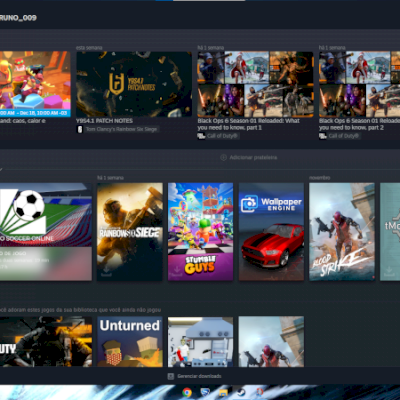The height and width of the screenshot is (400, 400).
Task: Open Call of Duty tag under part 2 article
Action: click(x=344, y=136)
